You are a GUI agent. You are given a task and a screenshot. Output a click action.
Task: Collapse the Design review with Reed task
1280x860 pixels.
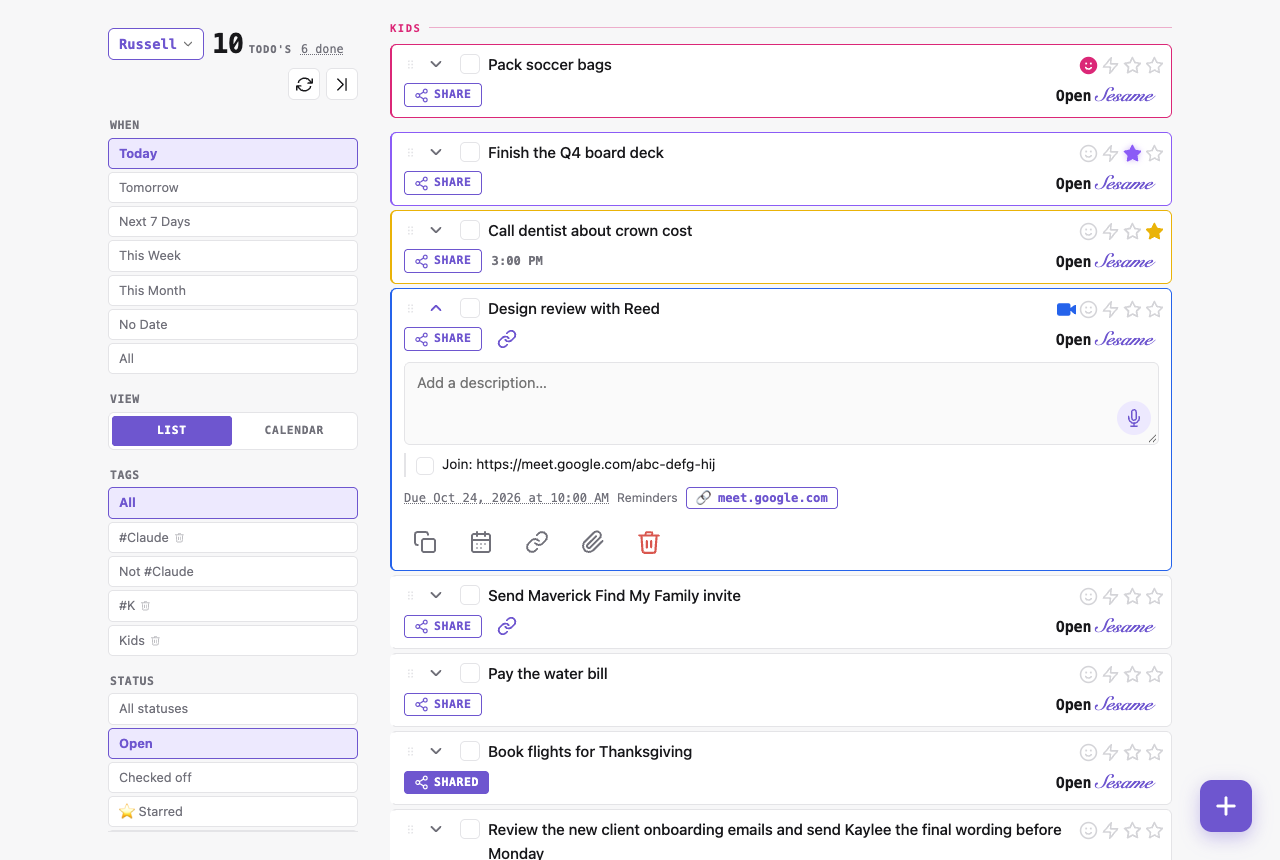(x=436, y=309)
